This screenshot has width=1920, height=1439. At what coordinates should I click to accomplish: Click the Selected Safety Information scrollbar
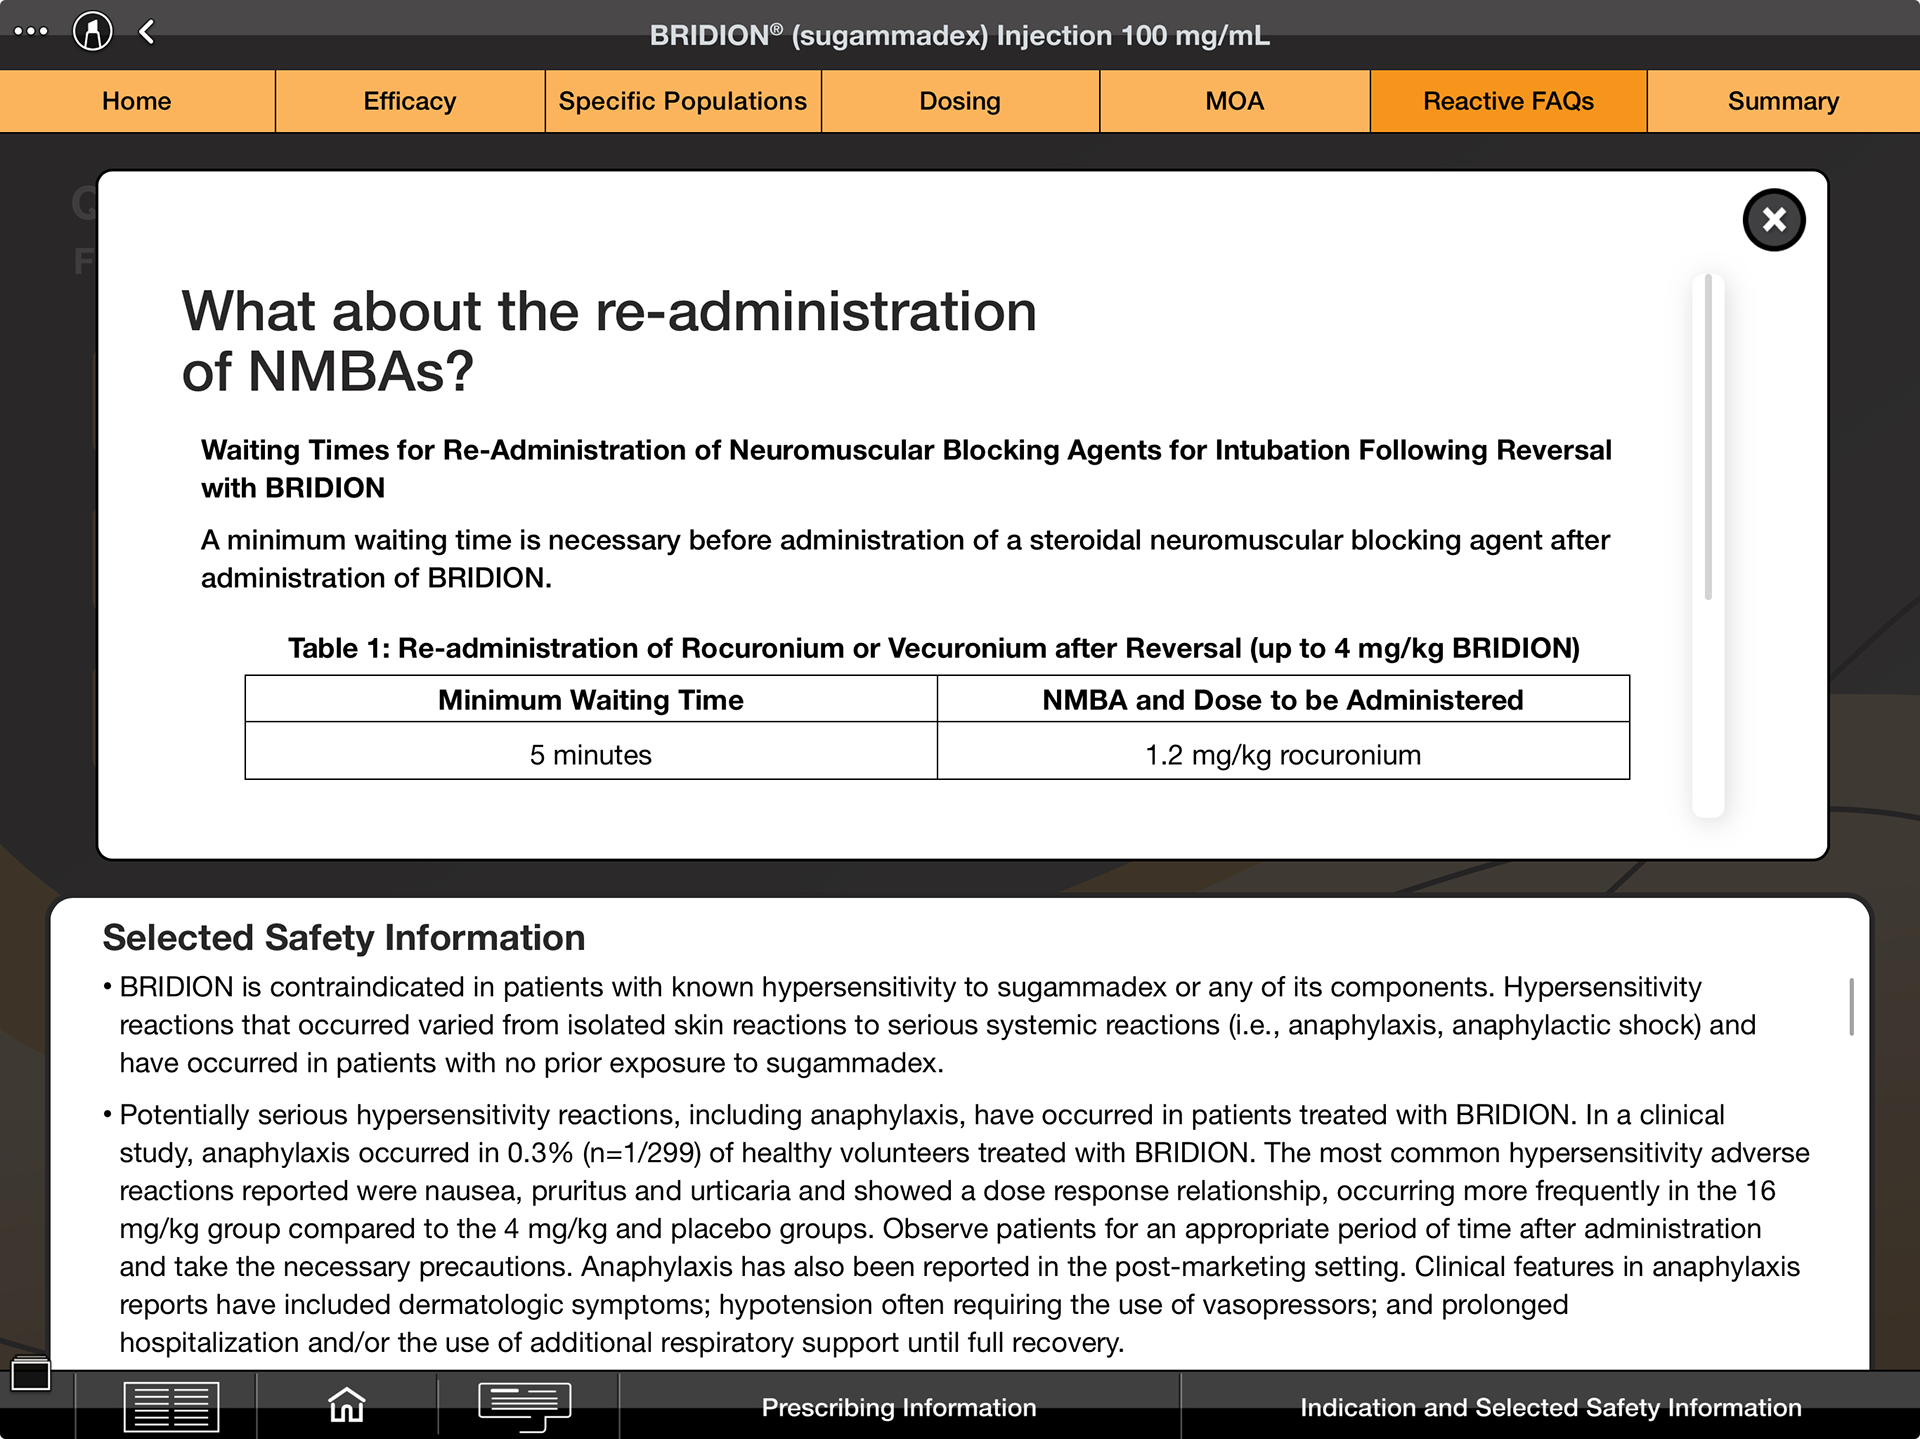(1851, 1007)
